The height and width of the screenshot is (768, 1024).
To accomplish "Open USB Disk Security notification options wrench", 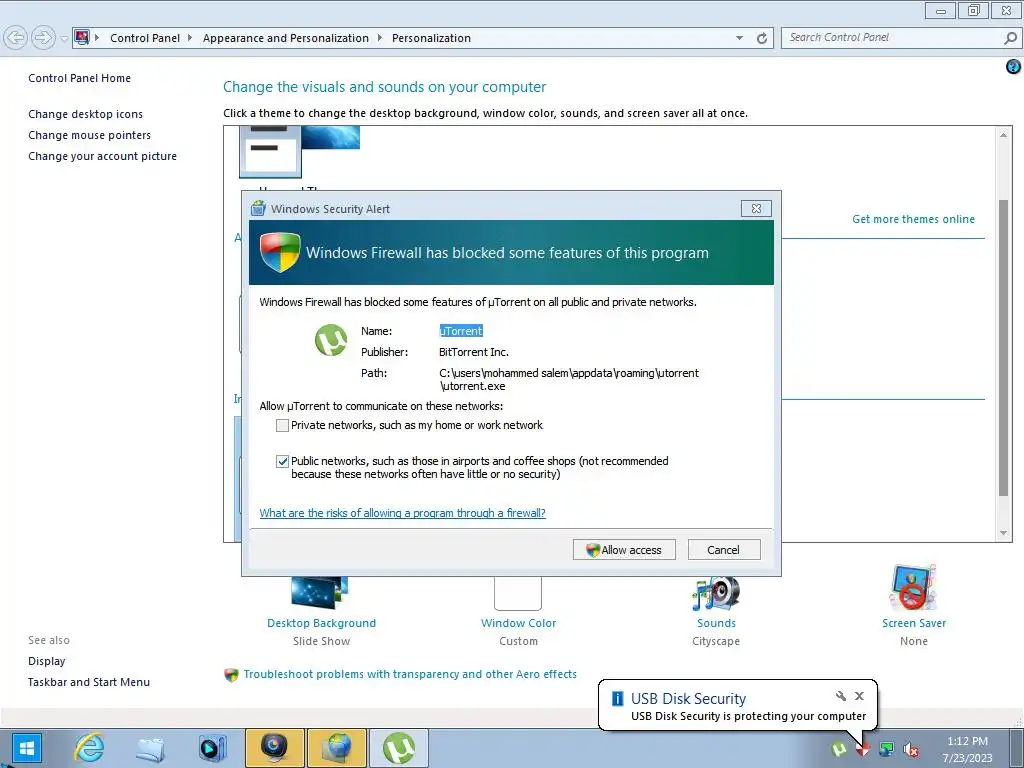I will point(840,696).
